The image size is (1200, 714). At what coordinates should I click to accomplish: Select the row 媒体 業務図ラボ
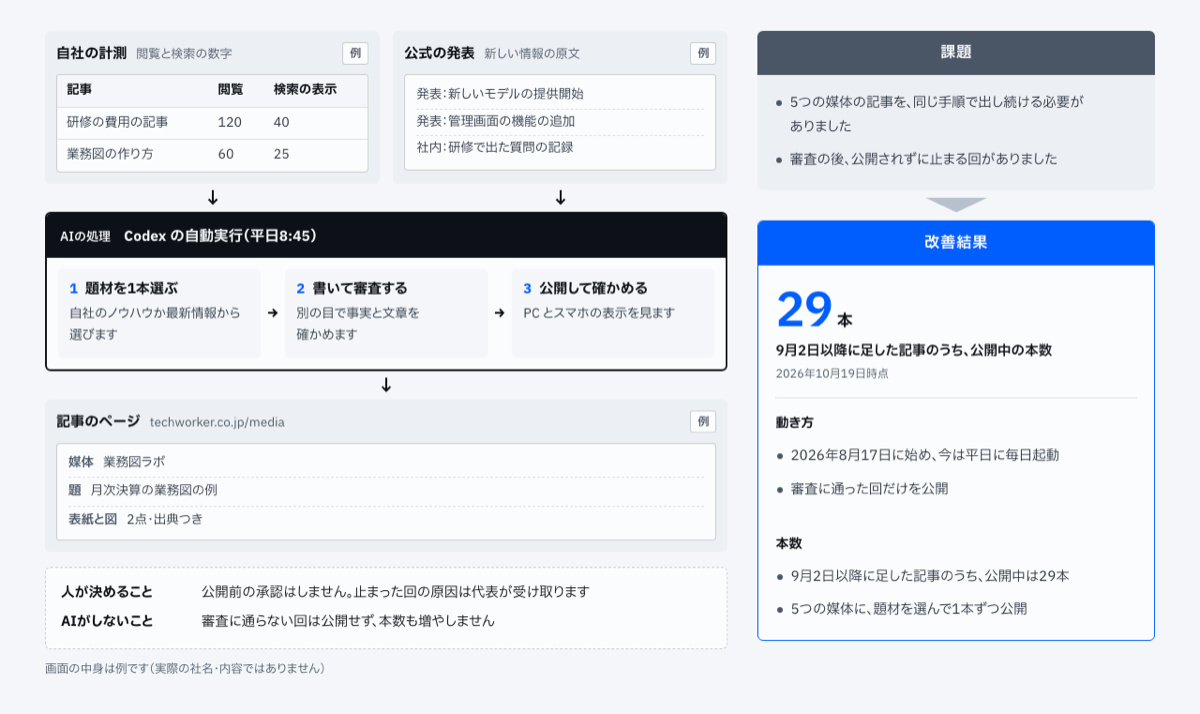click(386, 462)
